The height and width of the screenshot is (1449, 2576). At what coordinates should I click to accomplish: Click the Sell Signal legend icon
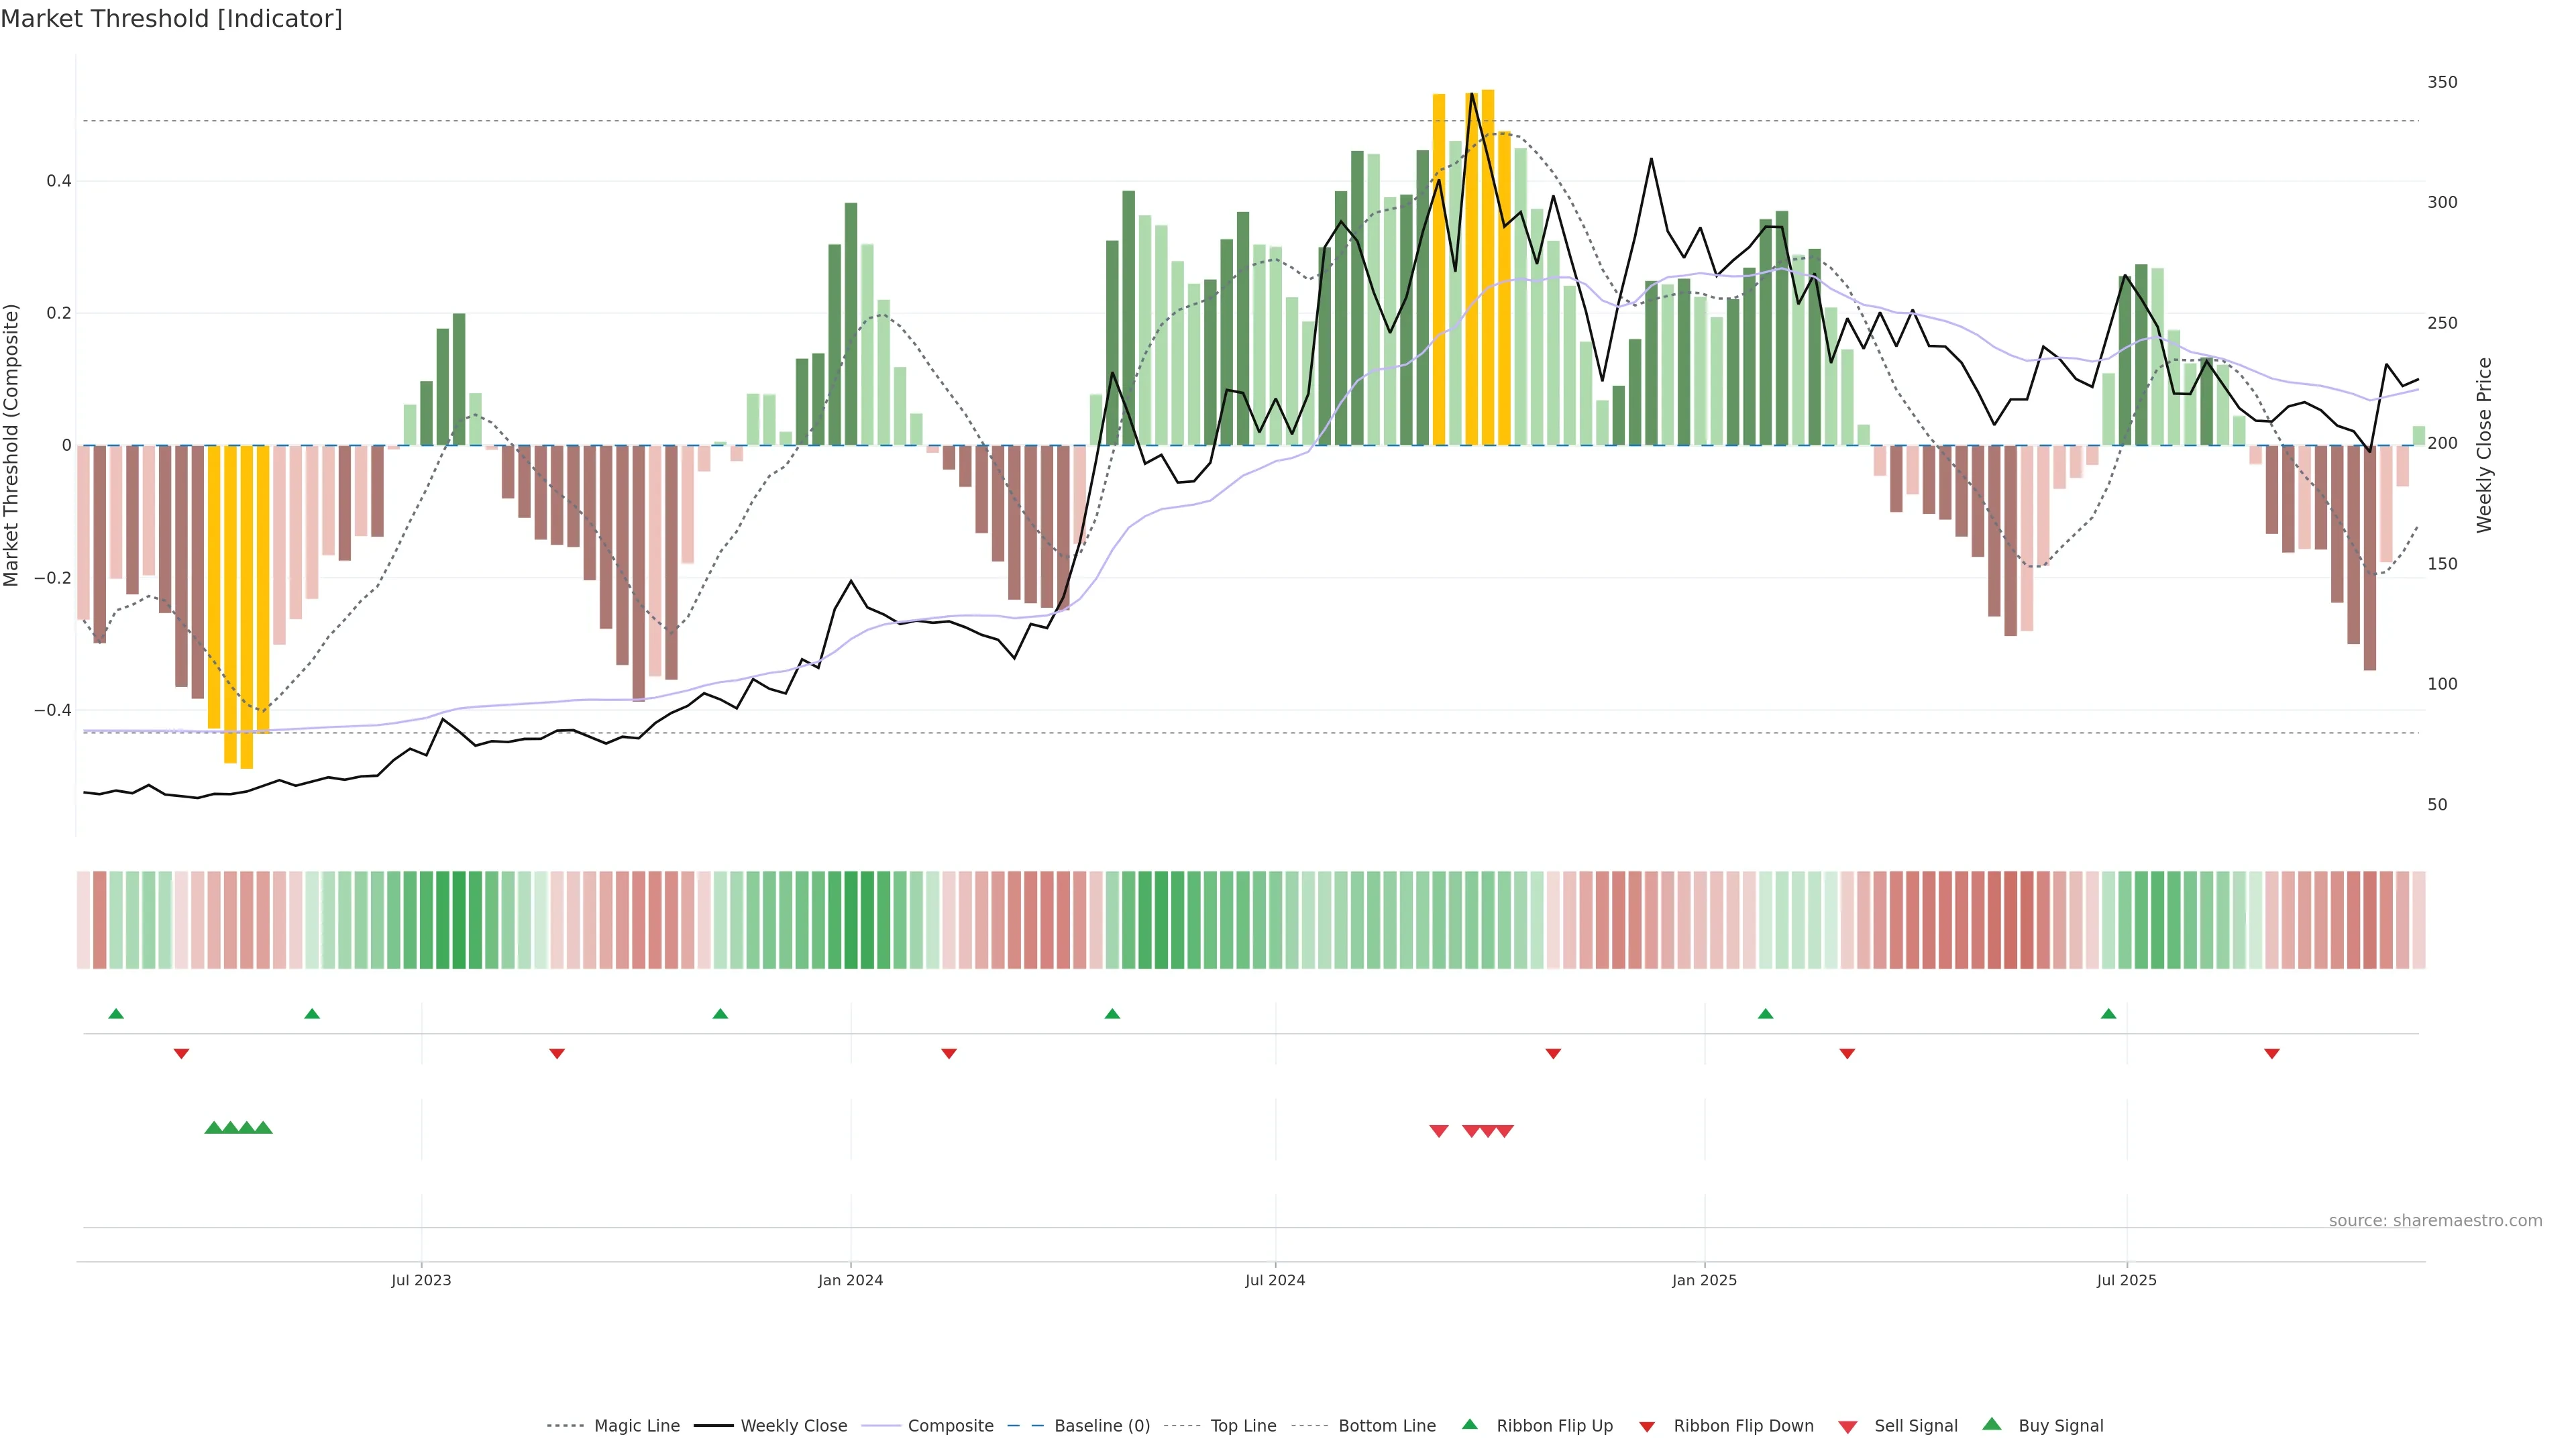[x=1848, y=1427]
